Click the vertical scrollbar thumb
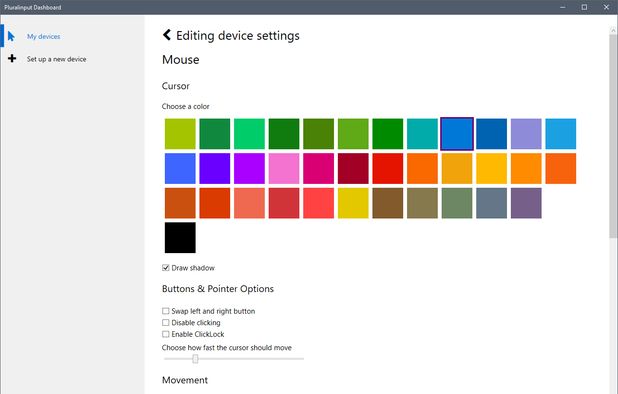Image resolution: width=618 pixels, height=394 pixels. (613, 136)
